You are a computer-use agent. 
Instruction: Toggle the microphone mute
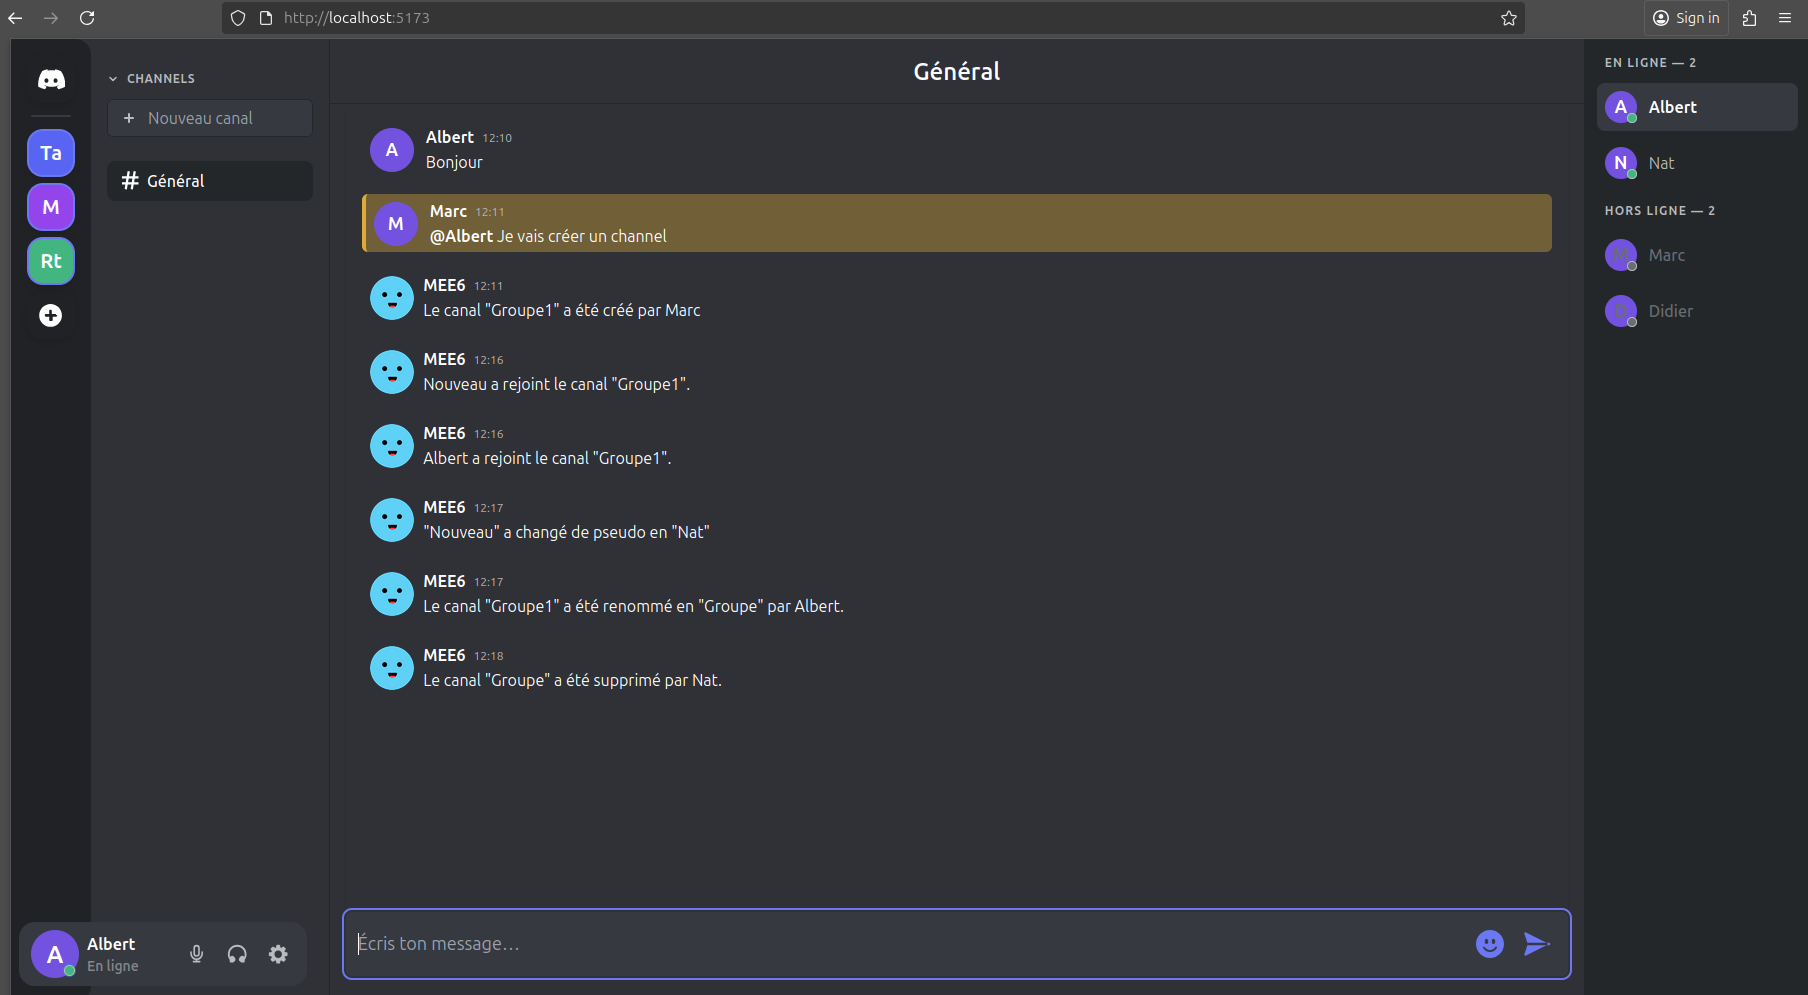coord(197,954)
